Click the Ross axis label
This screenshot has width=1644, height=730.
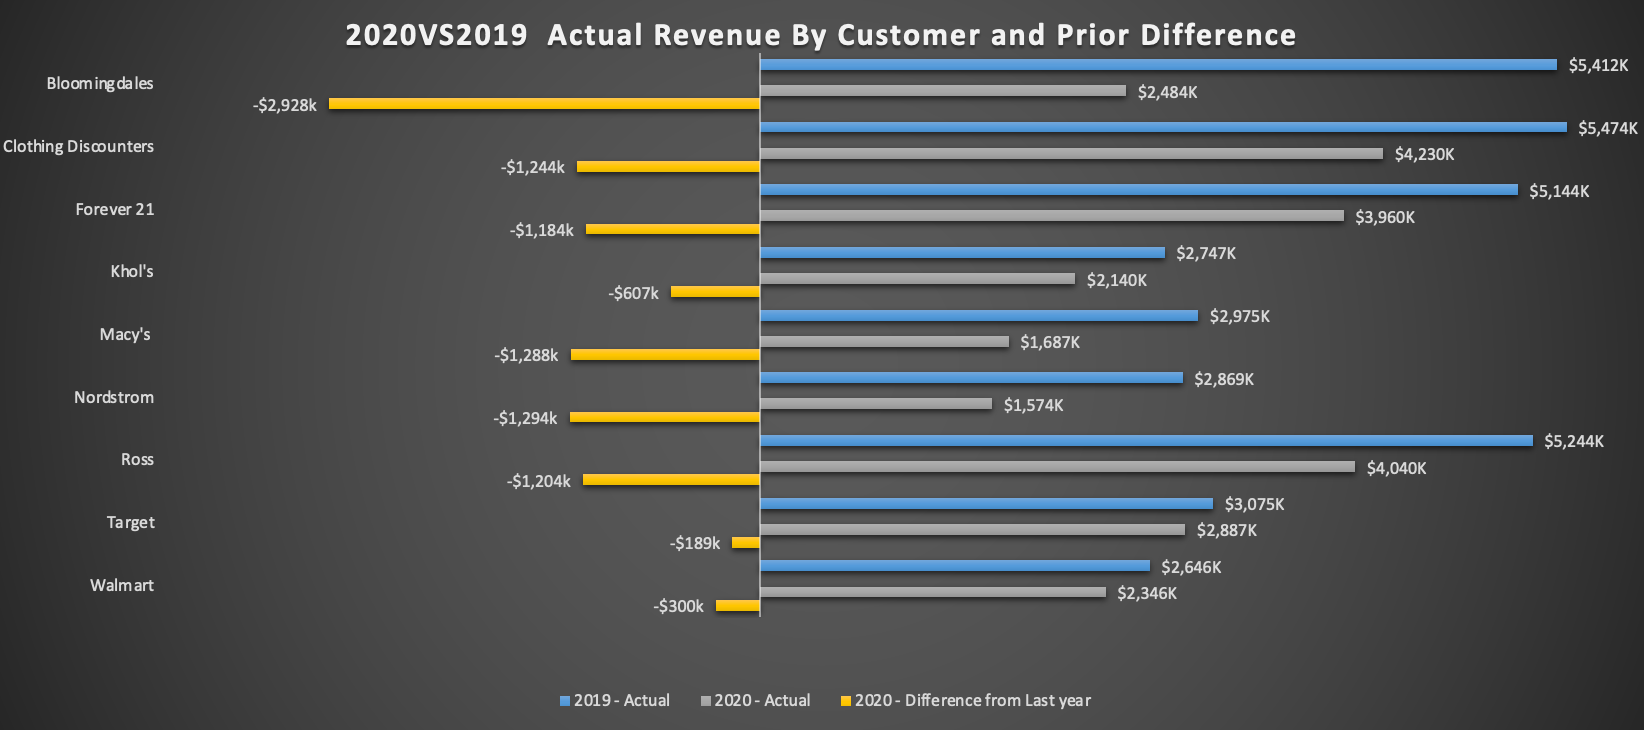[x=137, y=460]
